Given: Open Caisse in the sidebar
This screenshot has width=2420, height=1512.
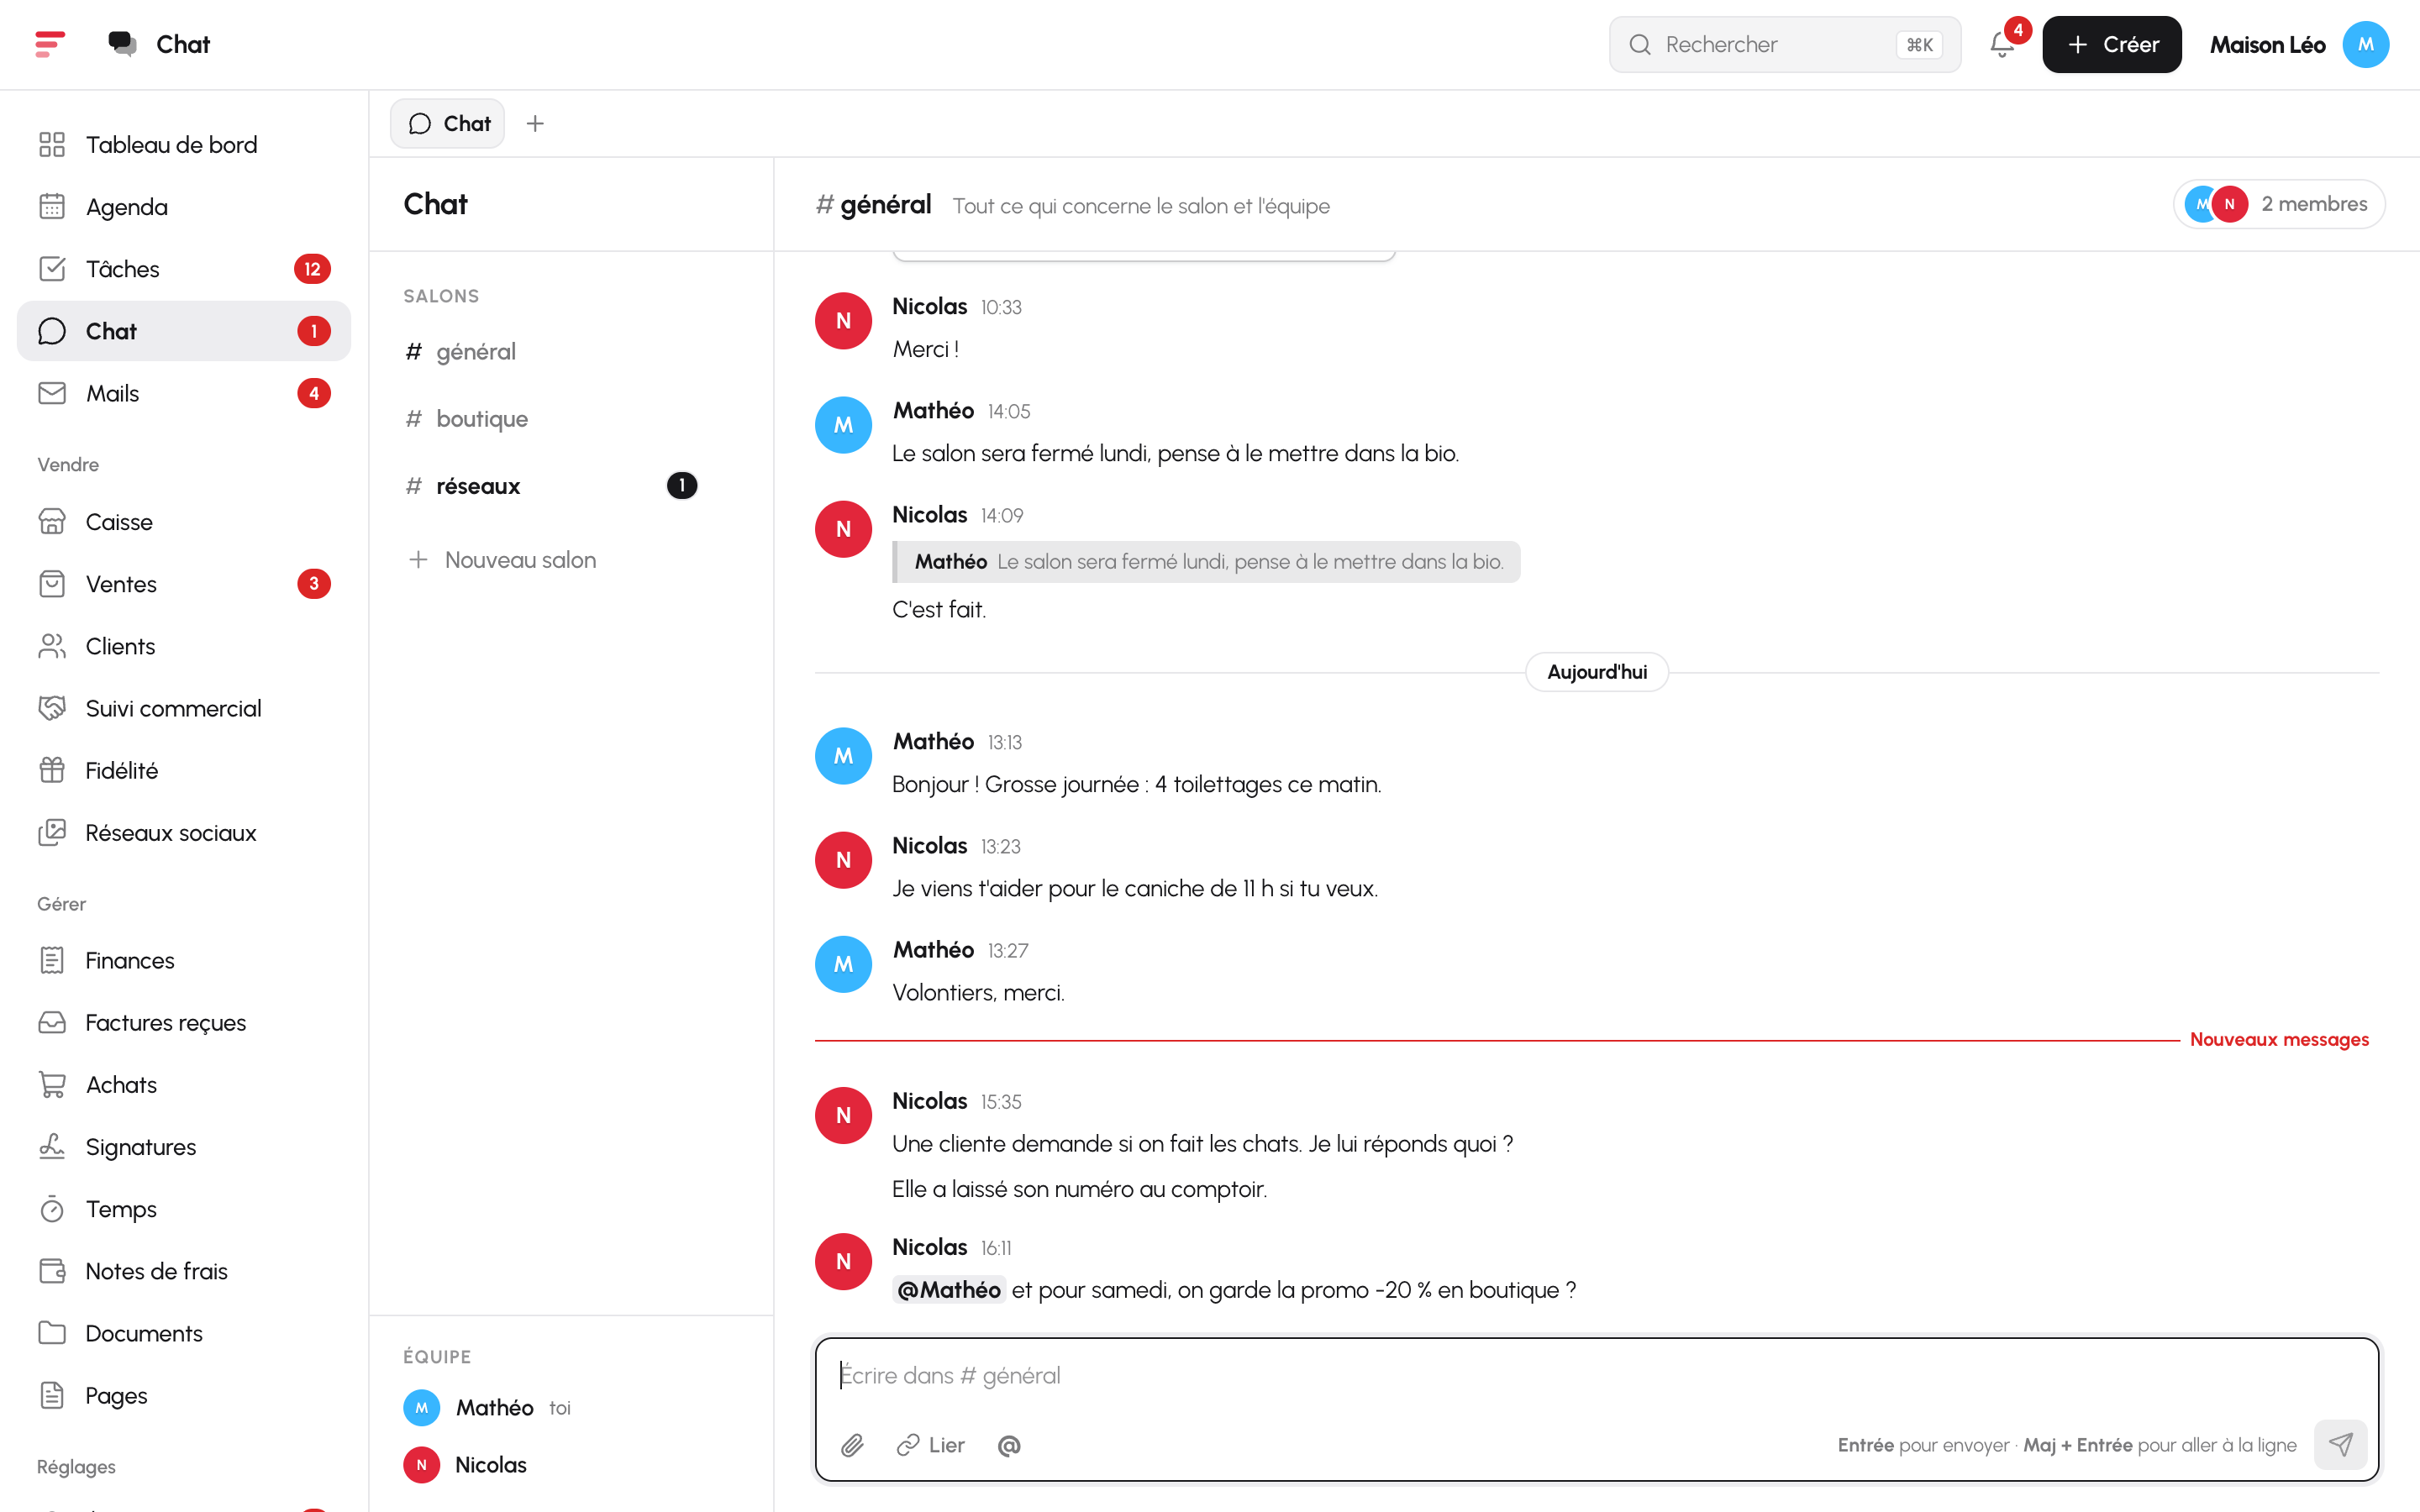Looking at the screenshot, I should click(184, 522).
